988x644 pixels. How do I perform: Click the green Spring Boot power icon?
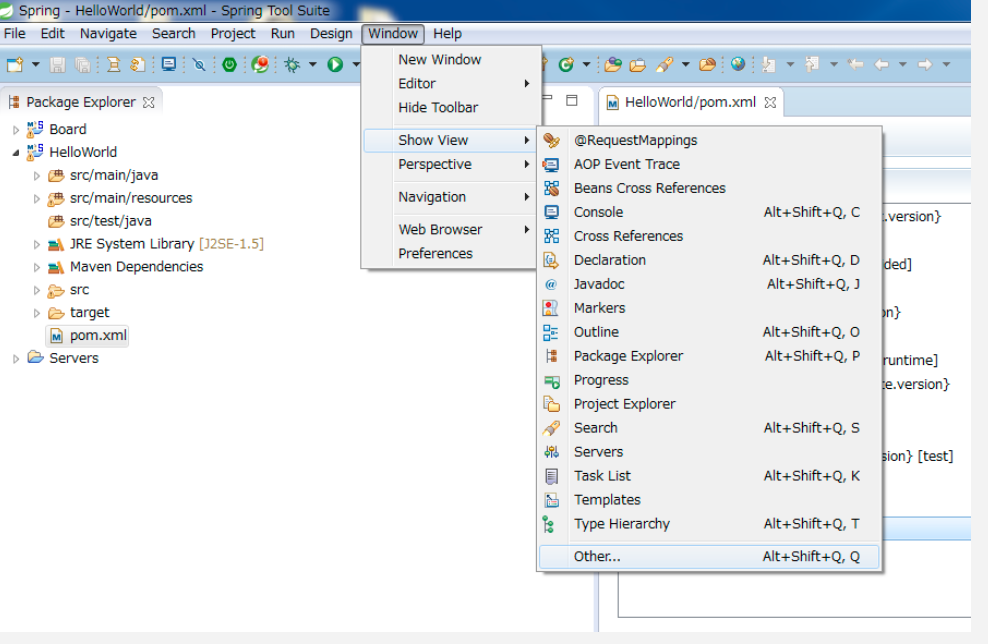coord(229,64)
